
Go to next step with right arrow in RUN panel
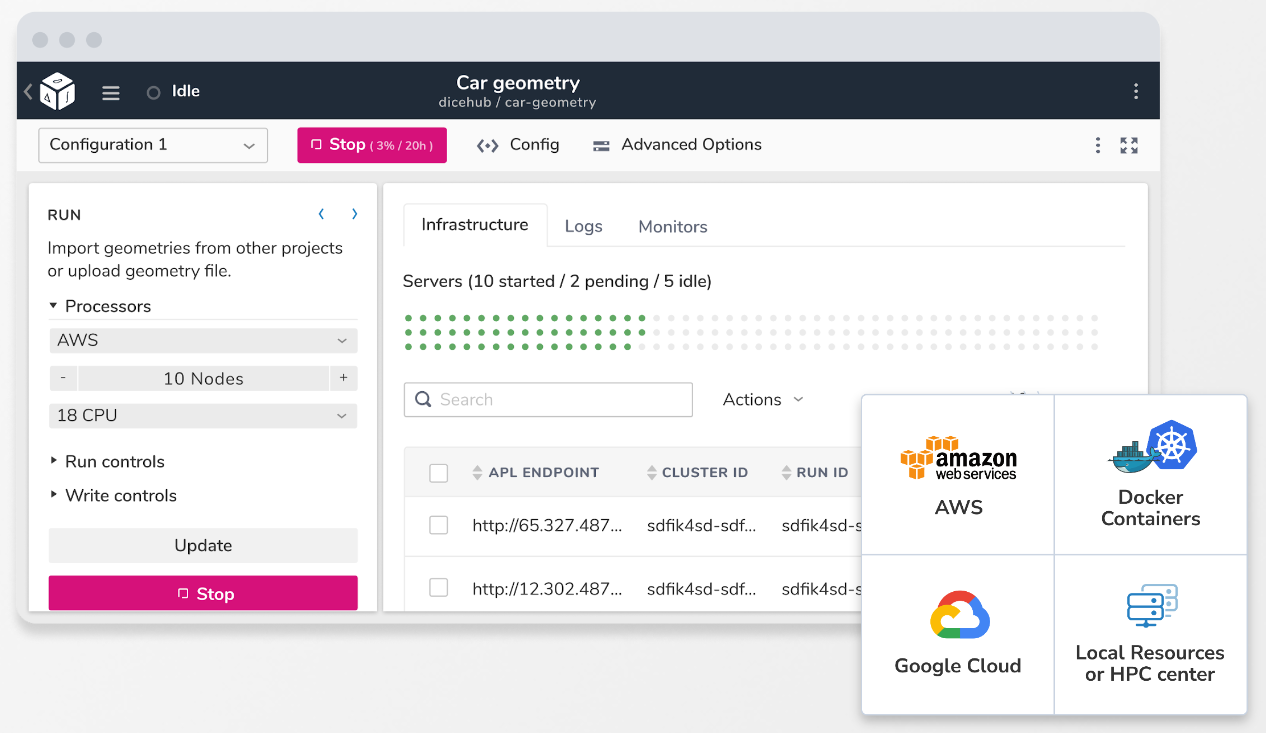(354, 214)
